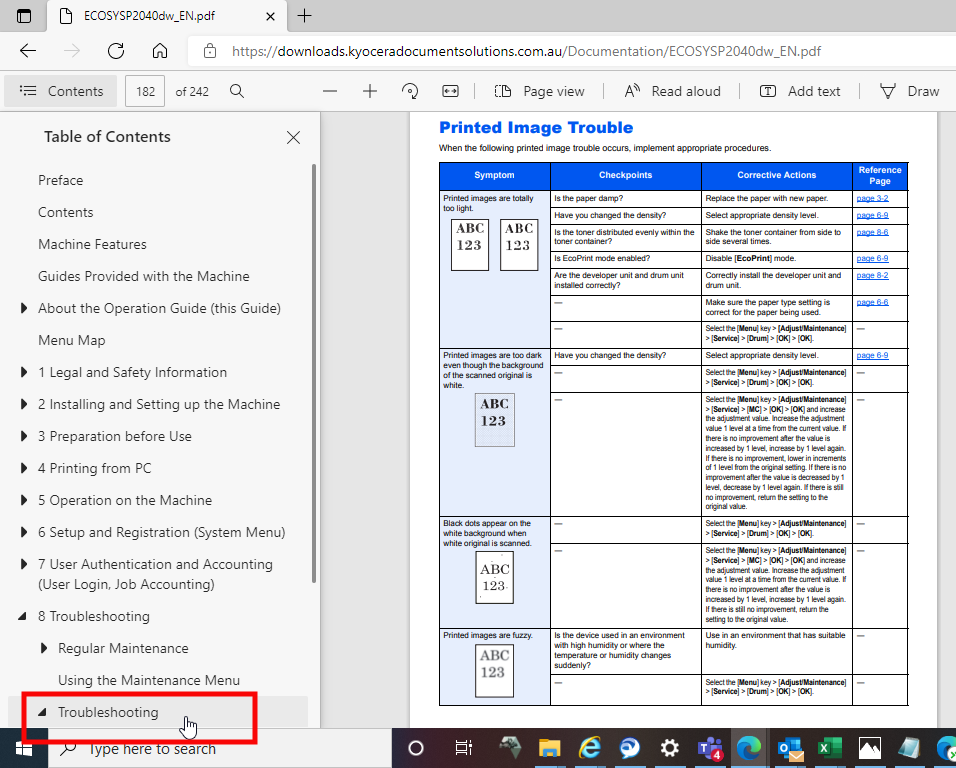
Task: Open the tab actions menu
Action: point(22,16)
